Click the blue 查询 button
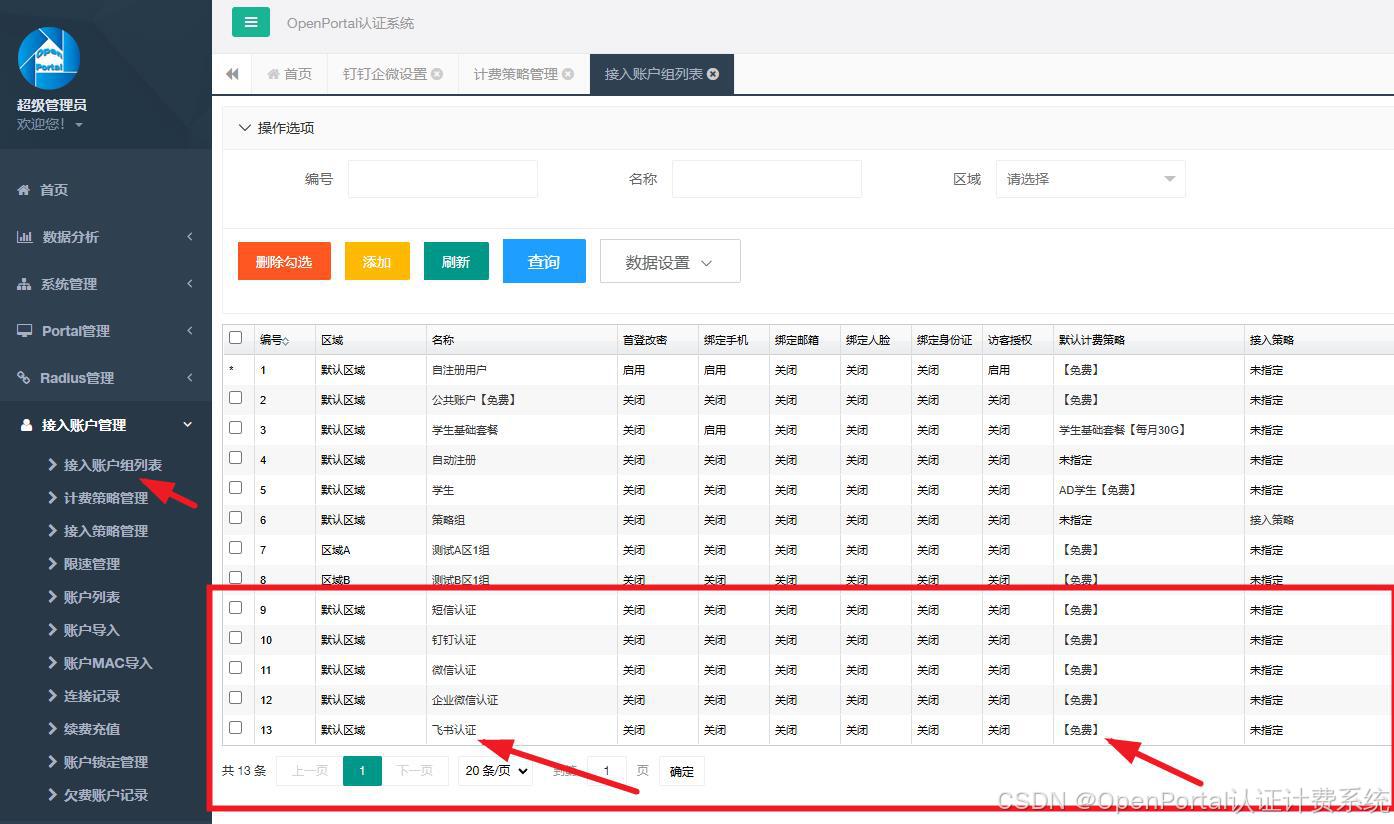1394x824 pixels. (x=544, y=261)
